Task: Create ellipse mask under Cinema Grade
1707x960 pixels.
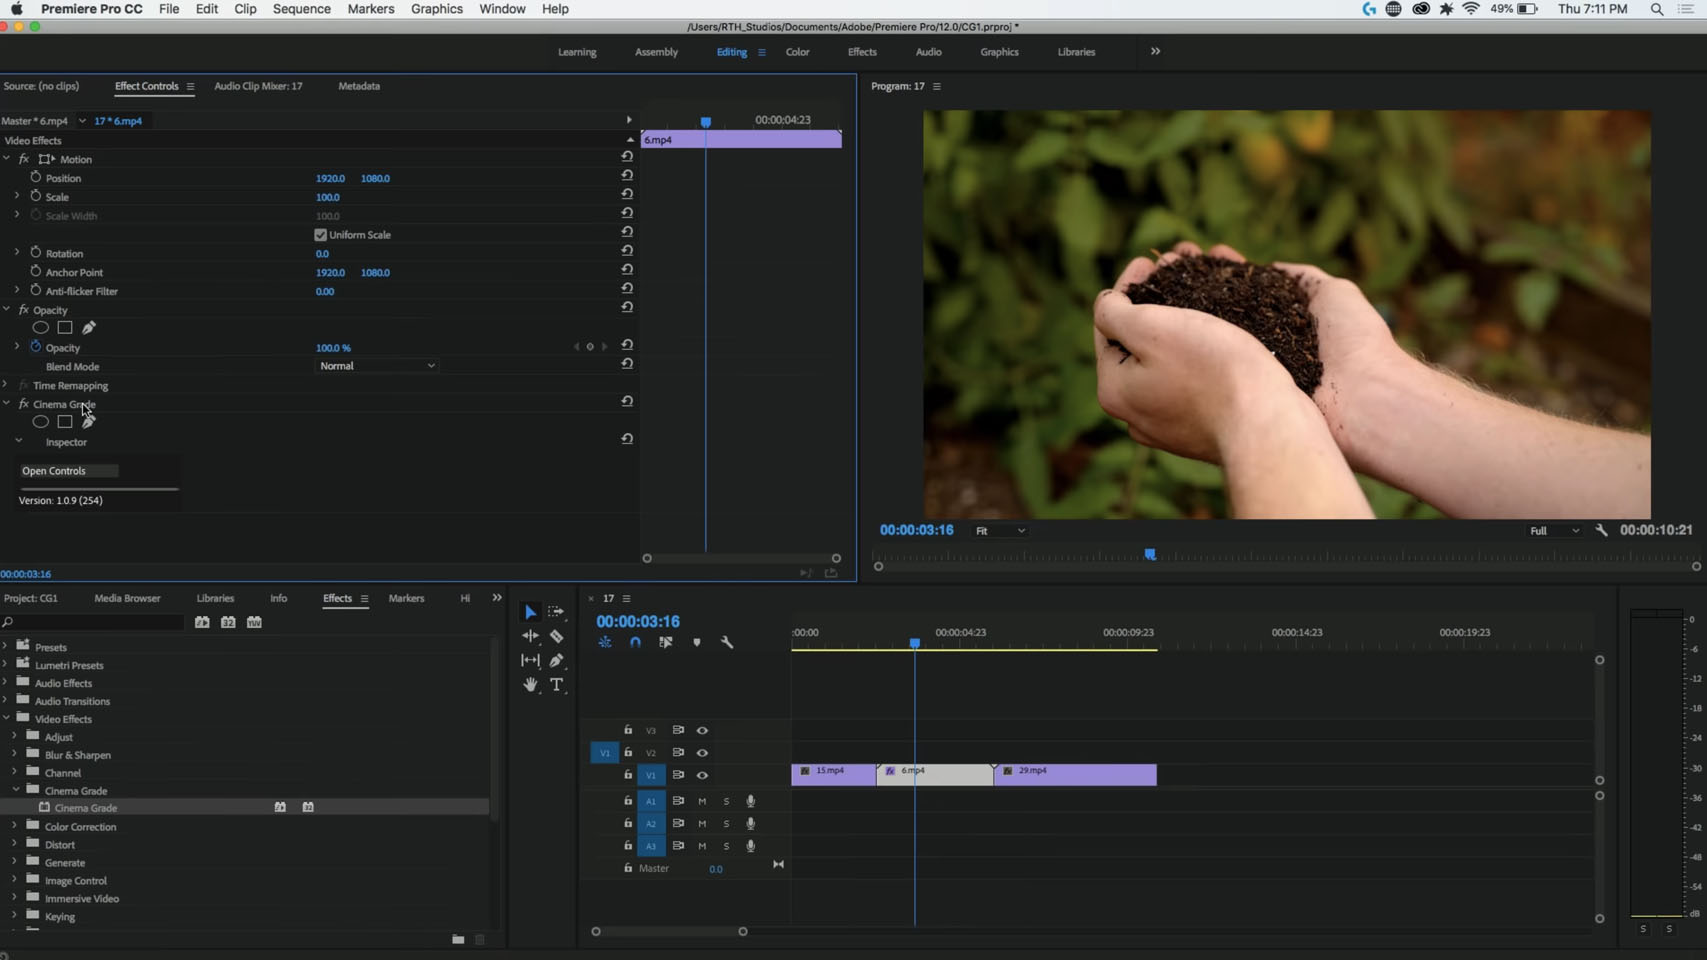Action: [40, 422]
